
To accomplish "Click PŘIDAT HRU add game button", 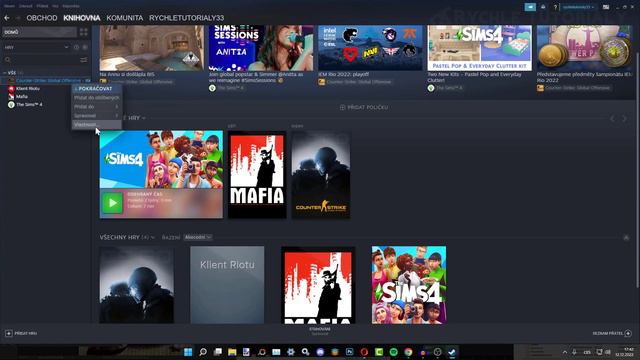I will click(21, 333).
